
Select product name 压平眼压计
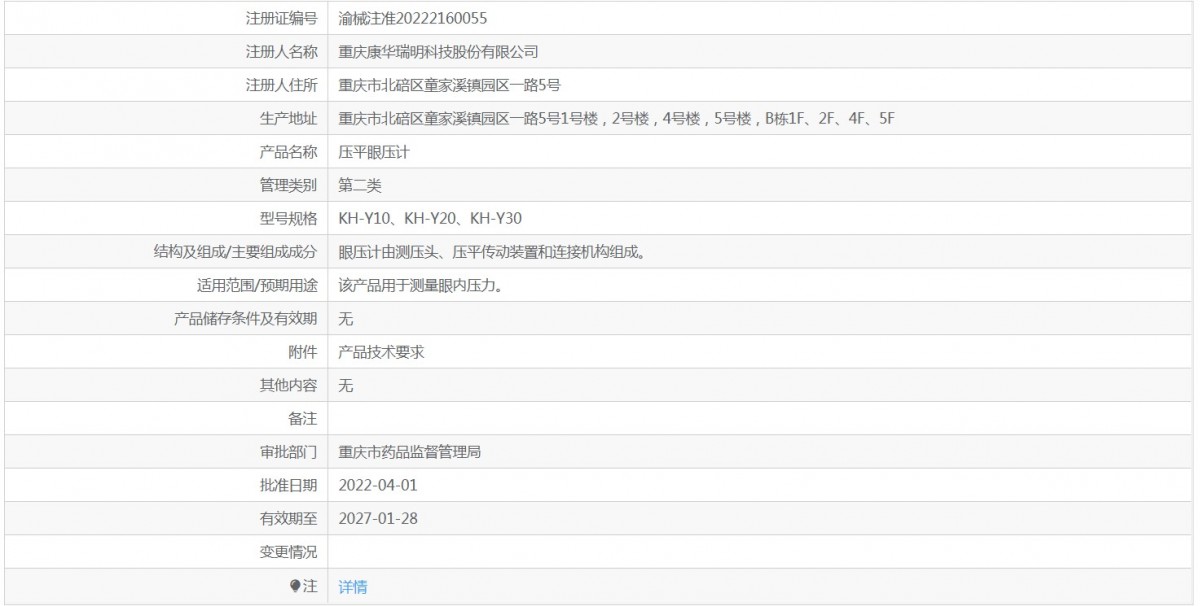pyautogui.click(x=374, y=152)
